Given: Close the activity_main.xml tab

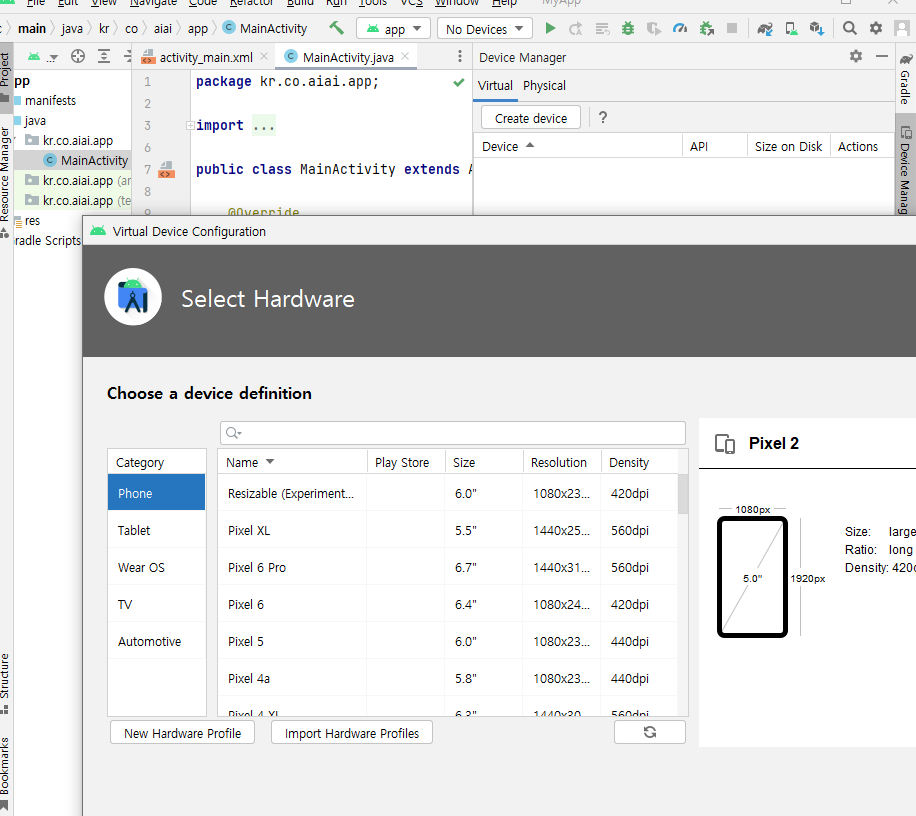Looking at the screenshot, I should pyautogui.click(x=264, y=56).
